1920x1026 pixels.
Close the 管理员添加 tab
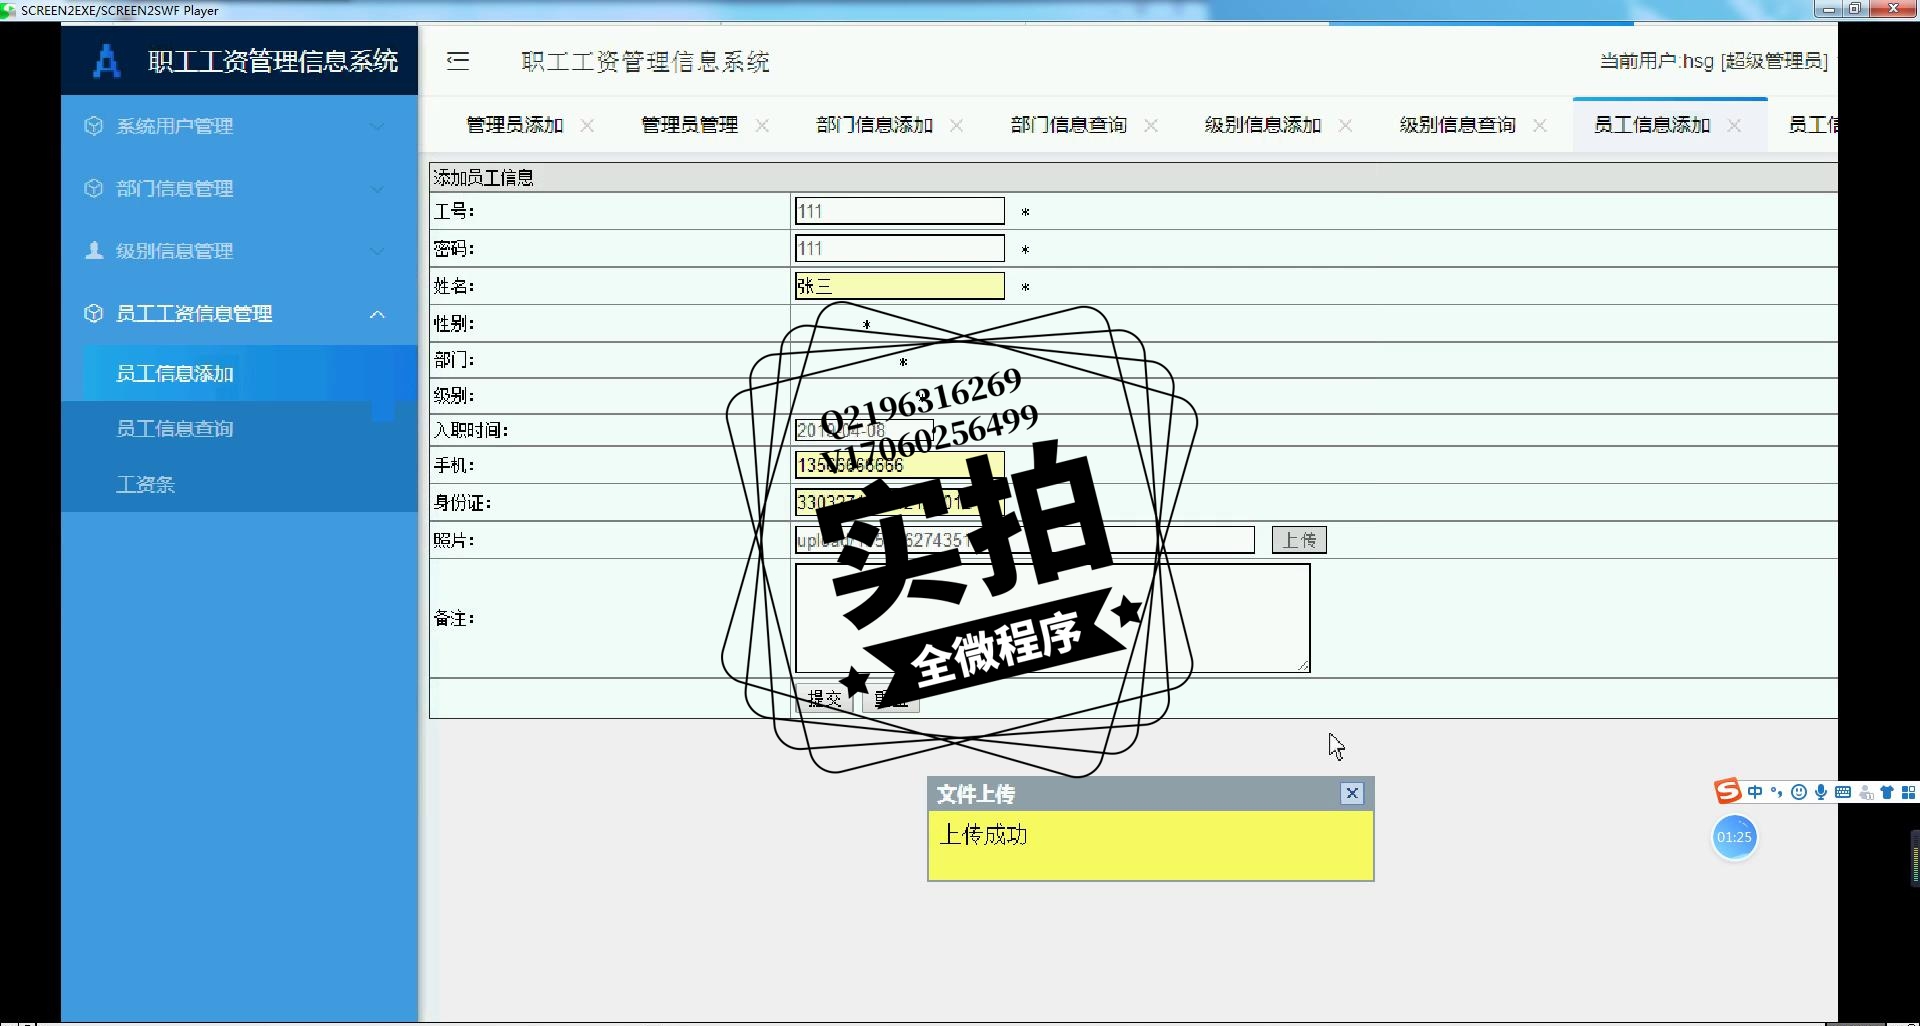click(x=588, y=125)
